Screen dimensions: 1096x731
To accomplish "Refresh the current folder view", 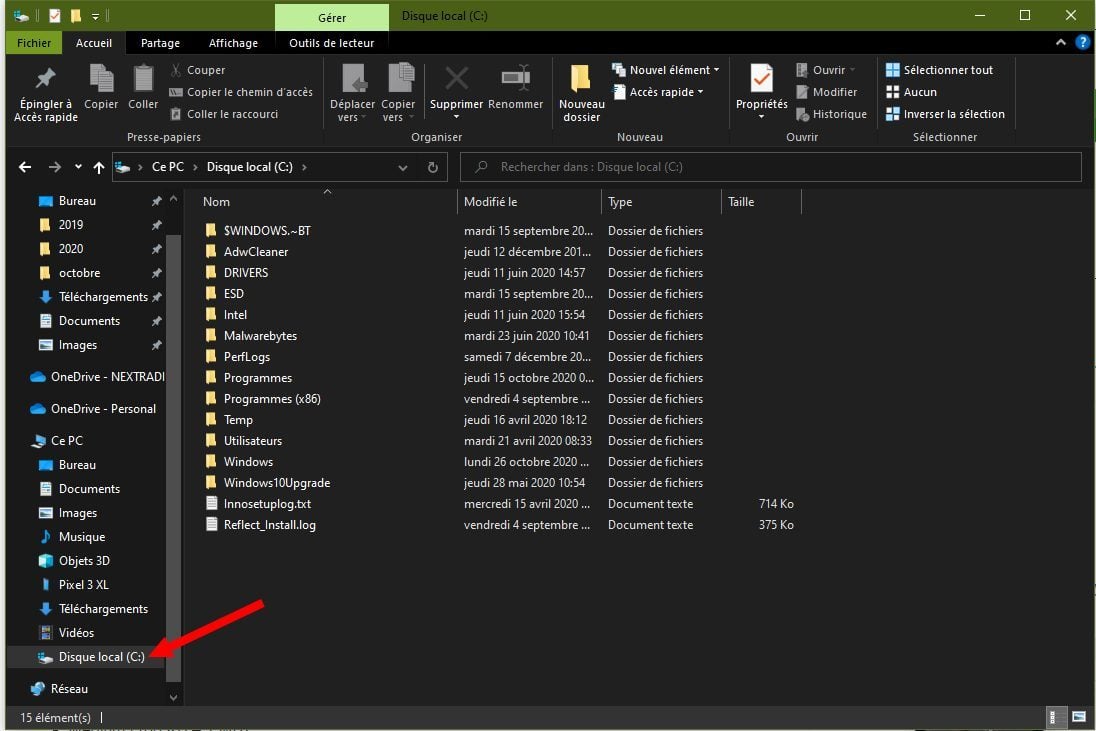I will [x=433, y=167].
